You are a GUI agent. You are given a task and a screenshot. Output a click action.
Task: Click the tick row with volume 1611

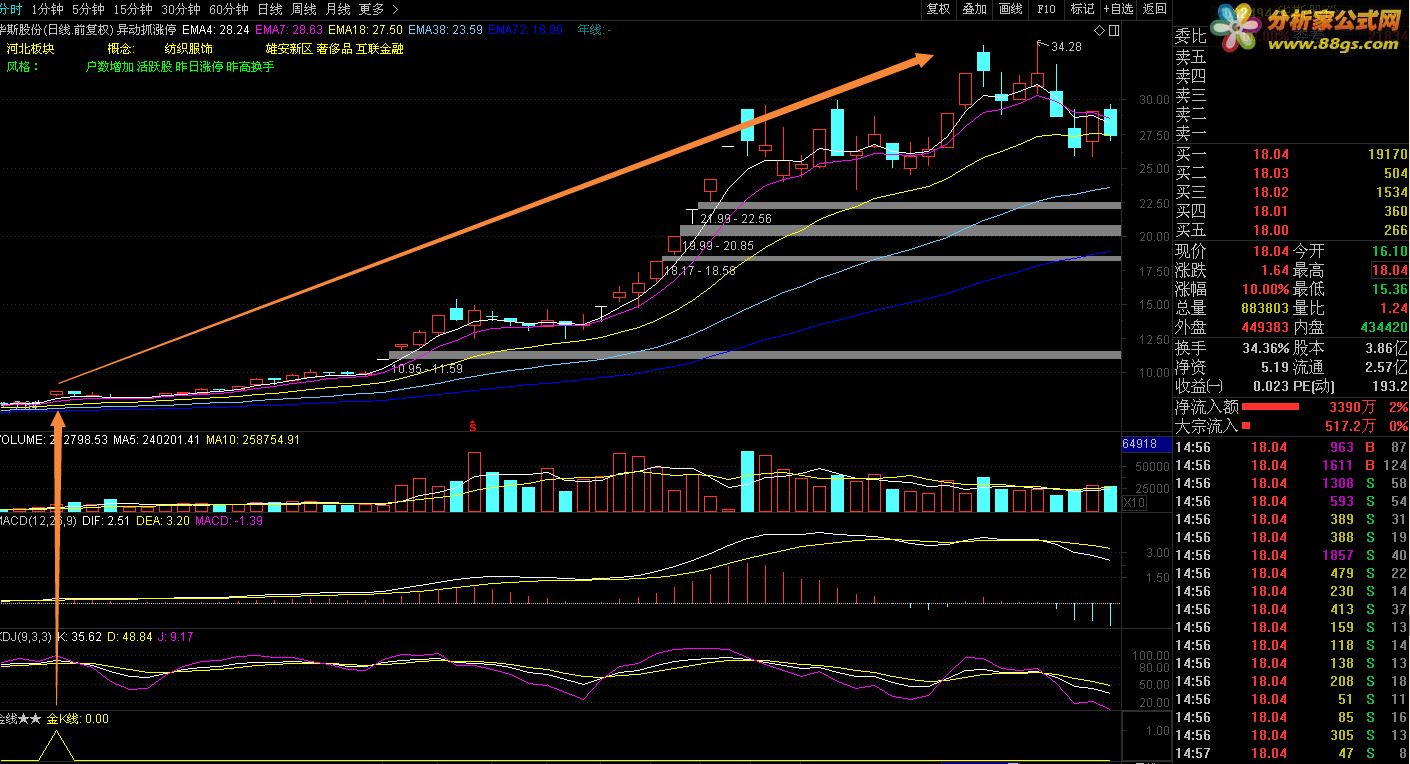[1291, 465]
